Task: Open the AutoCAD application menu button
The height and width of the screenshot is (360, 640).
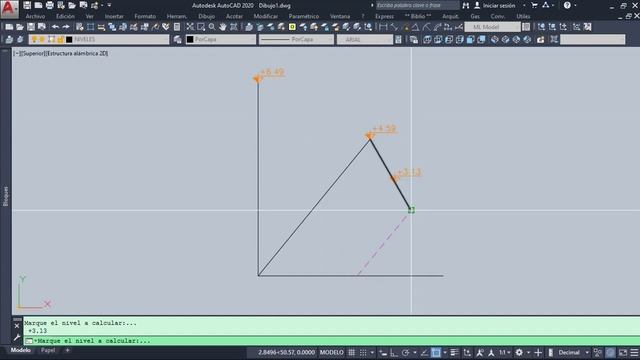Action: coord(9,9)
